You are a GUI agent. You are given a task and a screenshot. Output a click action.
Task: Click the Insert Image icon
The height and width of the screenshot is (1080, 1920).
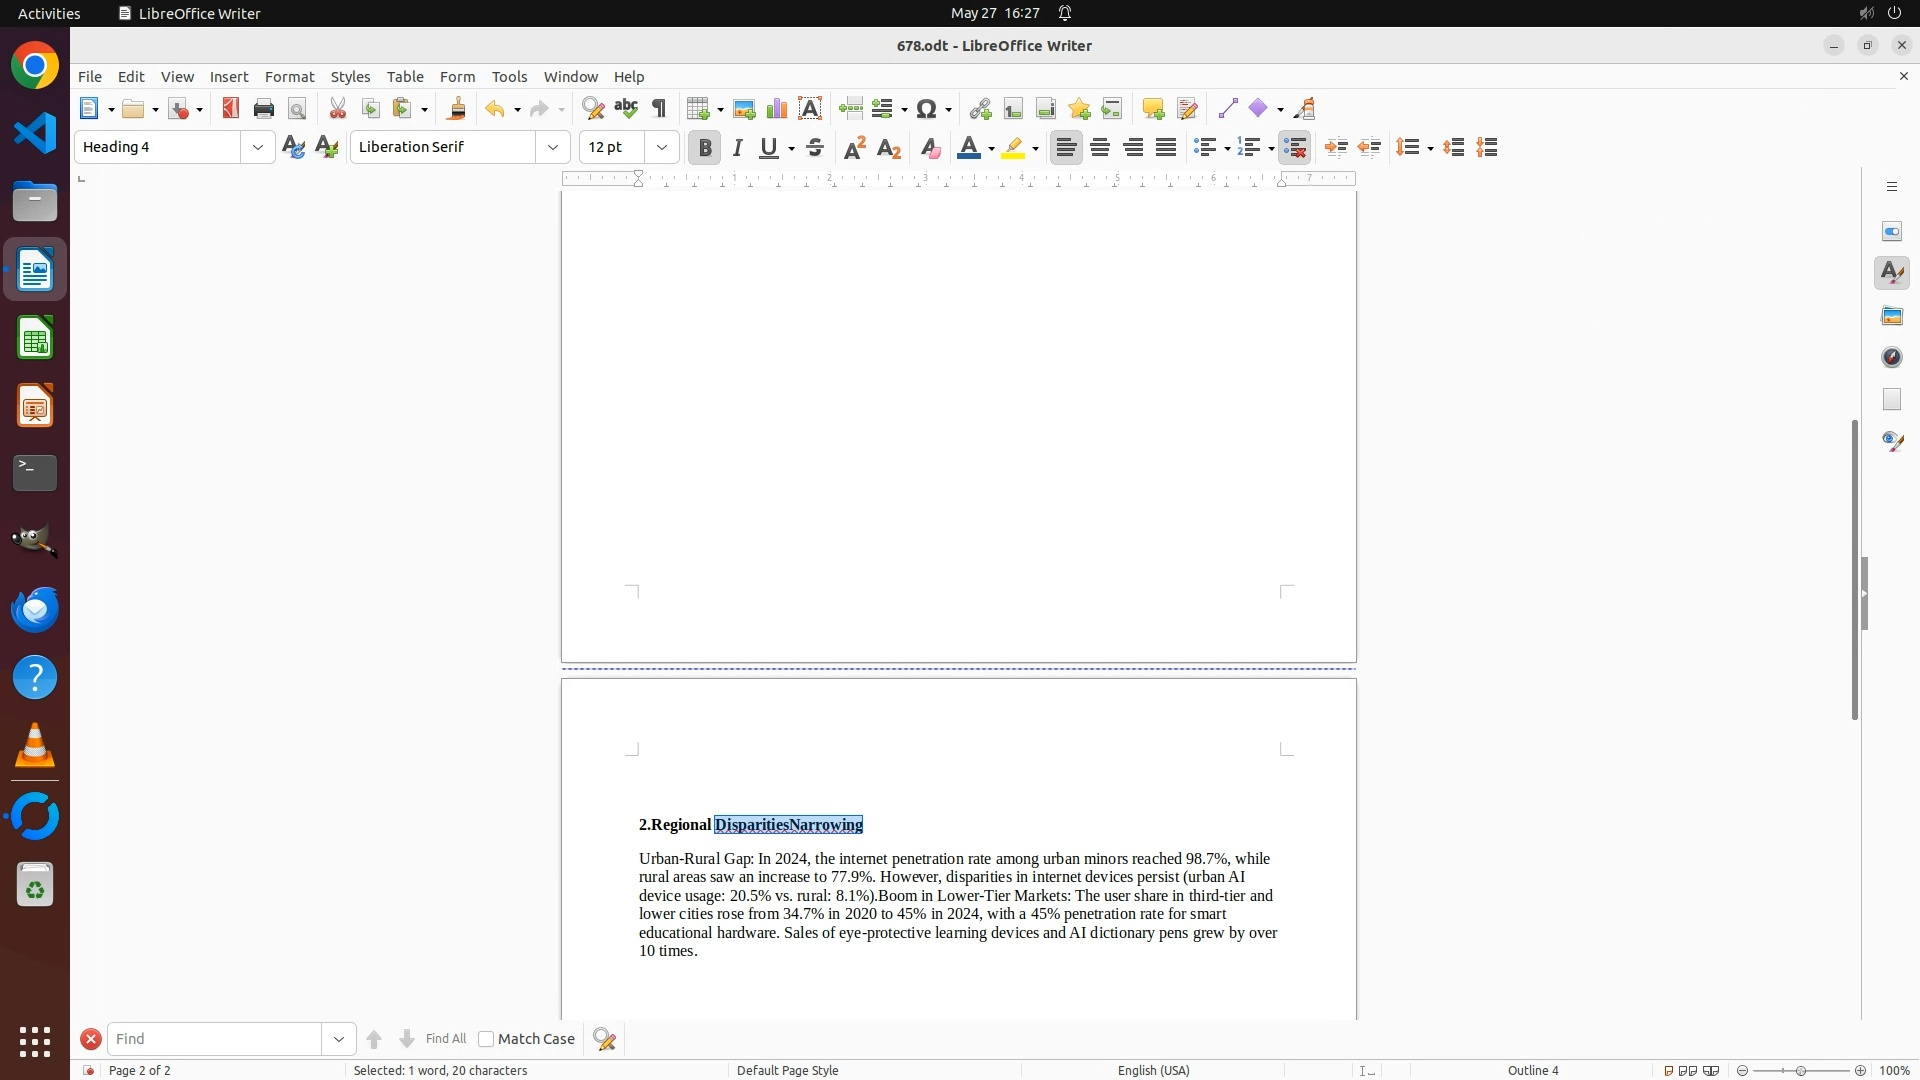(744, 109)
